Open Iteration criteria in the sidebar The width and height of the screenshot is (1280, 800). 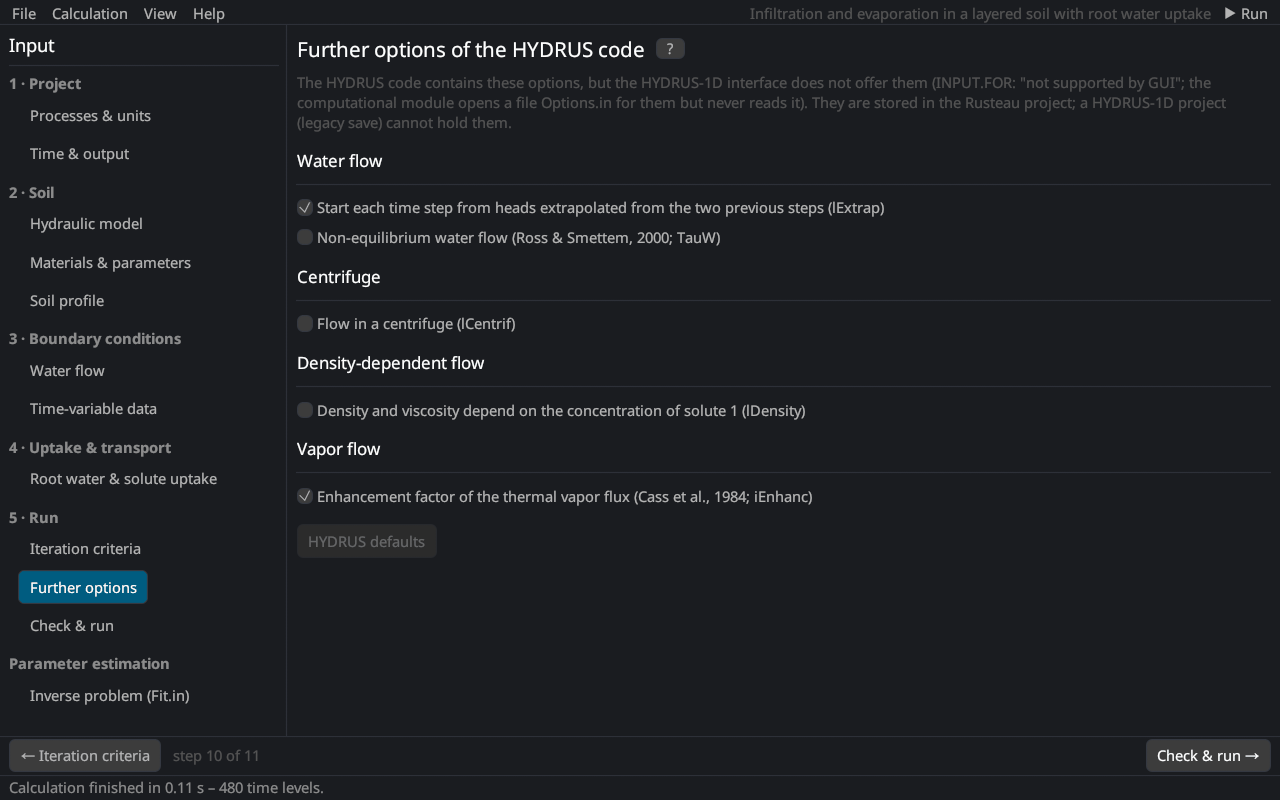[x=85, y=549]
